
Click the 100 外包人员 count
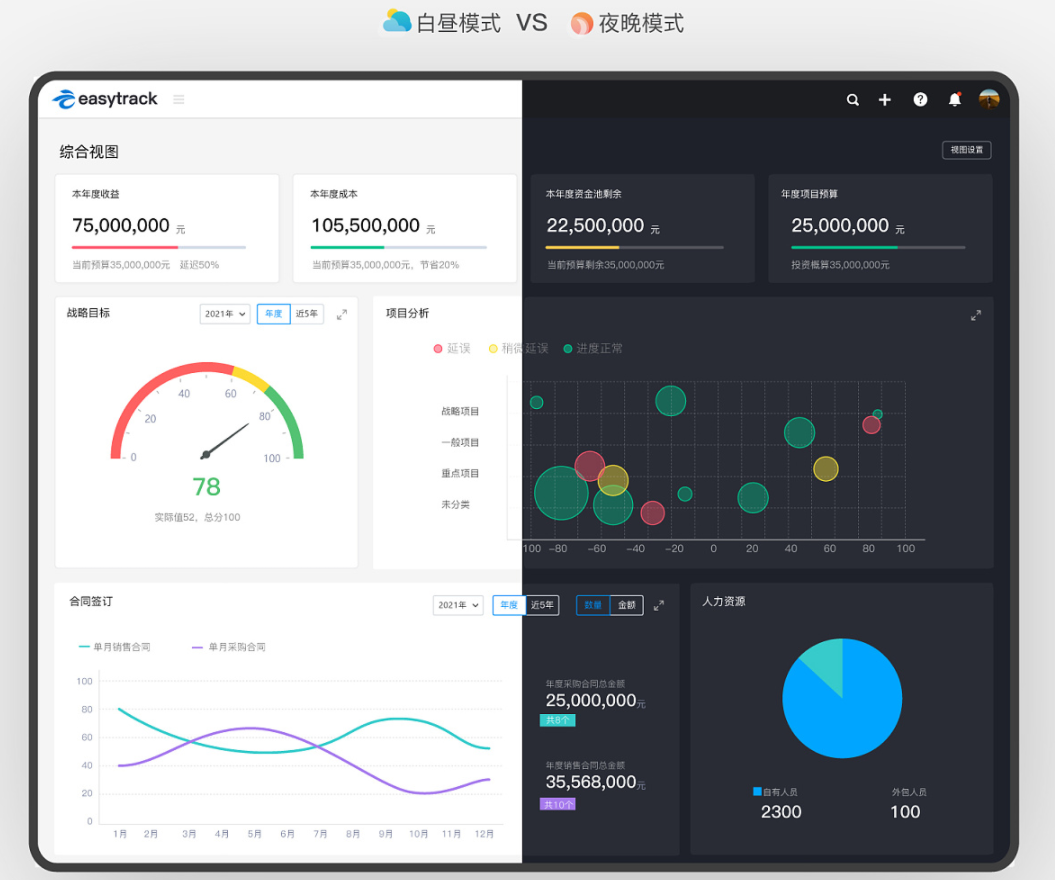[905, 812]
